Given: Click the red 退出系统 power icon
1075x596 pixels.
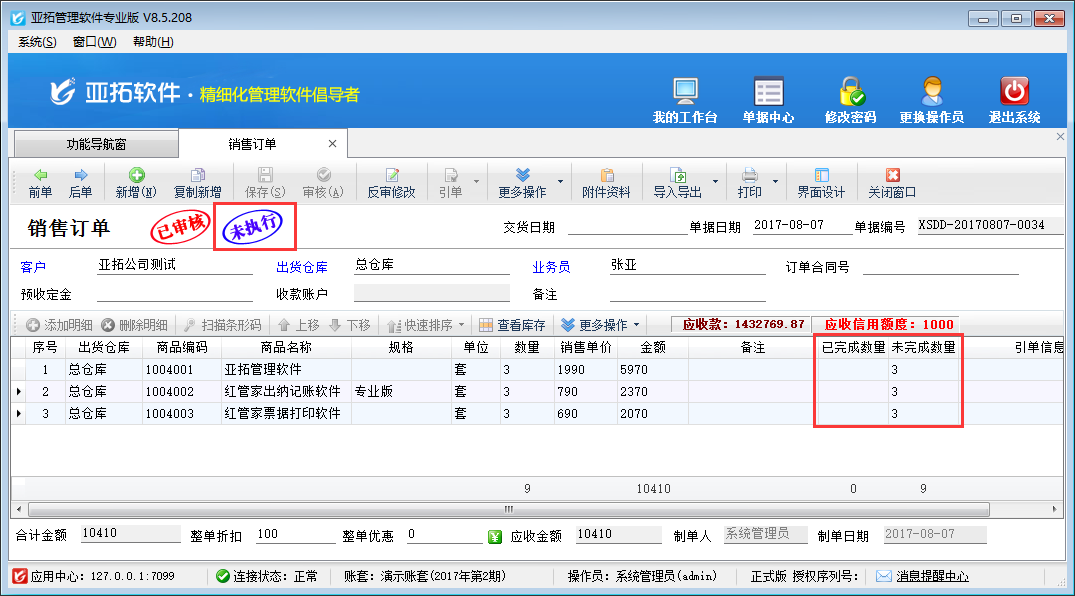Looking at the screenshot, I should (x=1014, y=100).
